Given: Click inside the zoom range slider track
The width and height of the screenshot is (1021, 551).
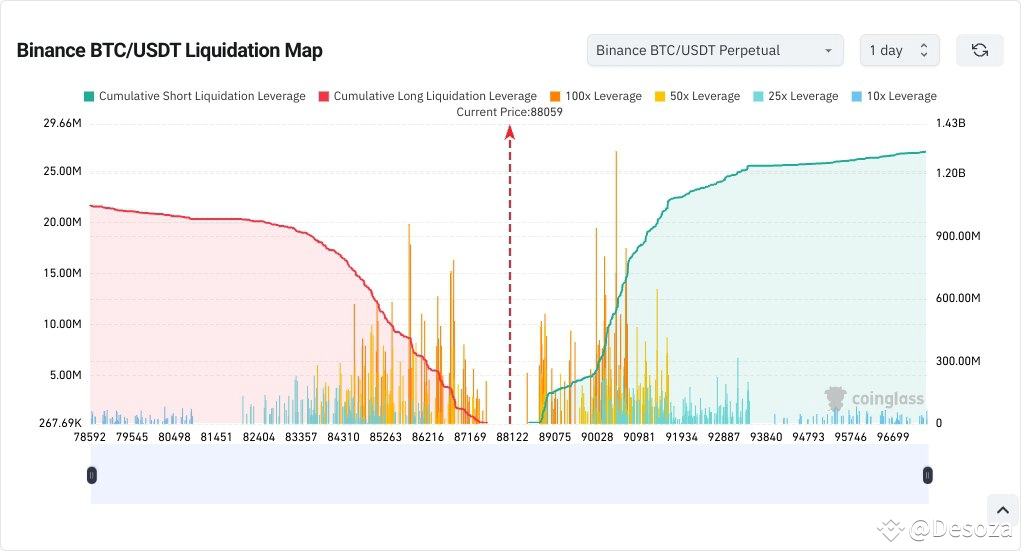Looking at the screenshot, I should click(x=509, y=474).
